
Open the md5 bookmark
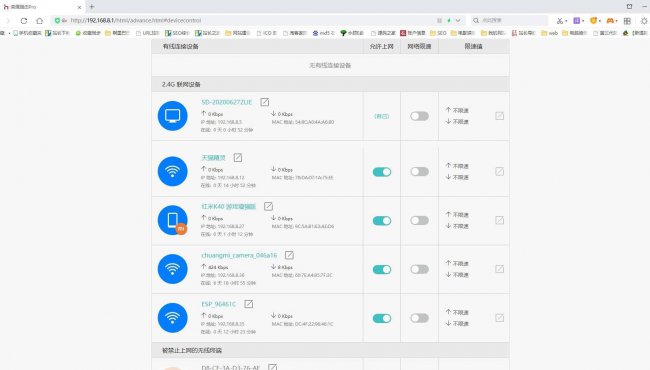click(x=323, y=33)
